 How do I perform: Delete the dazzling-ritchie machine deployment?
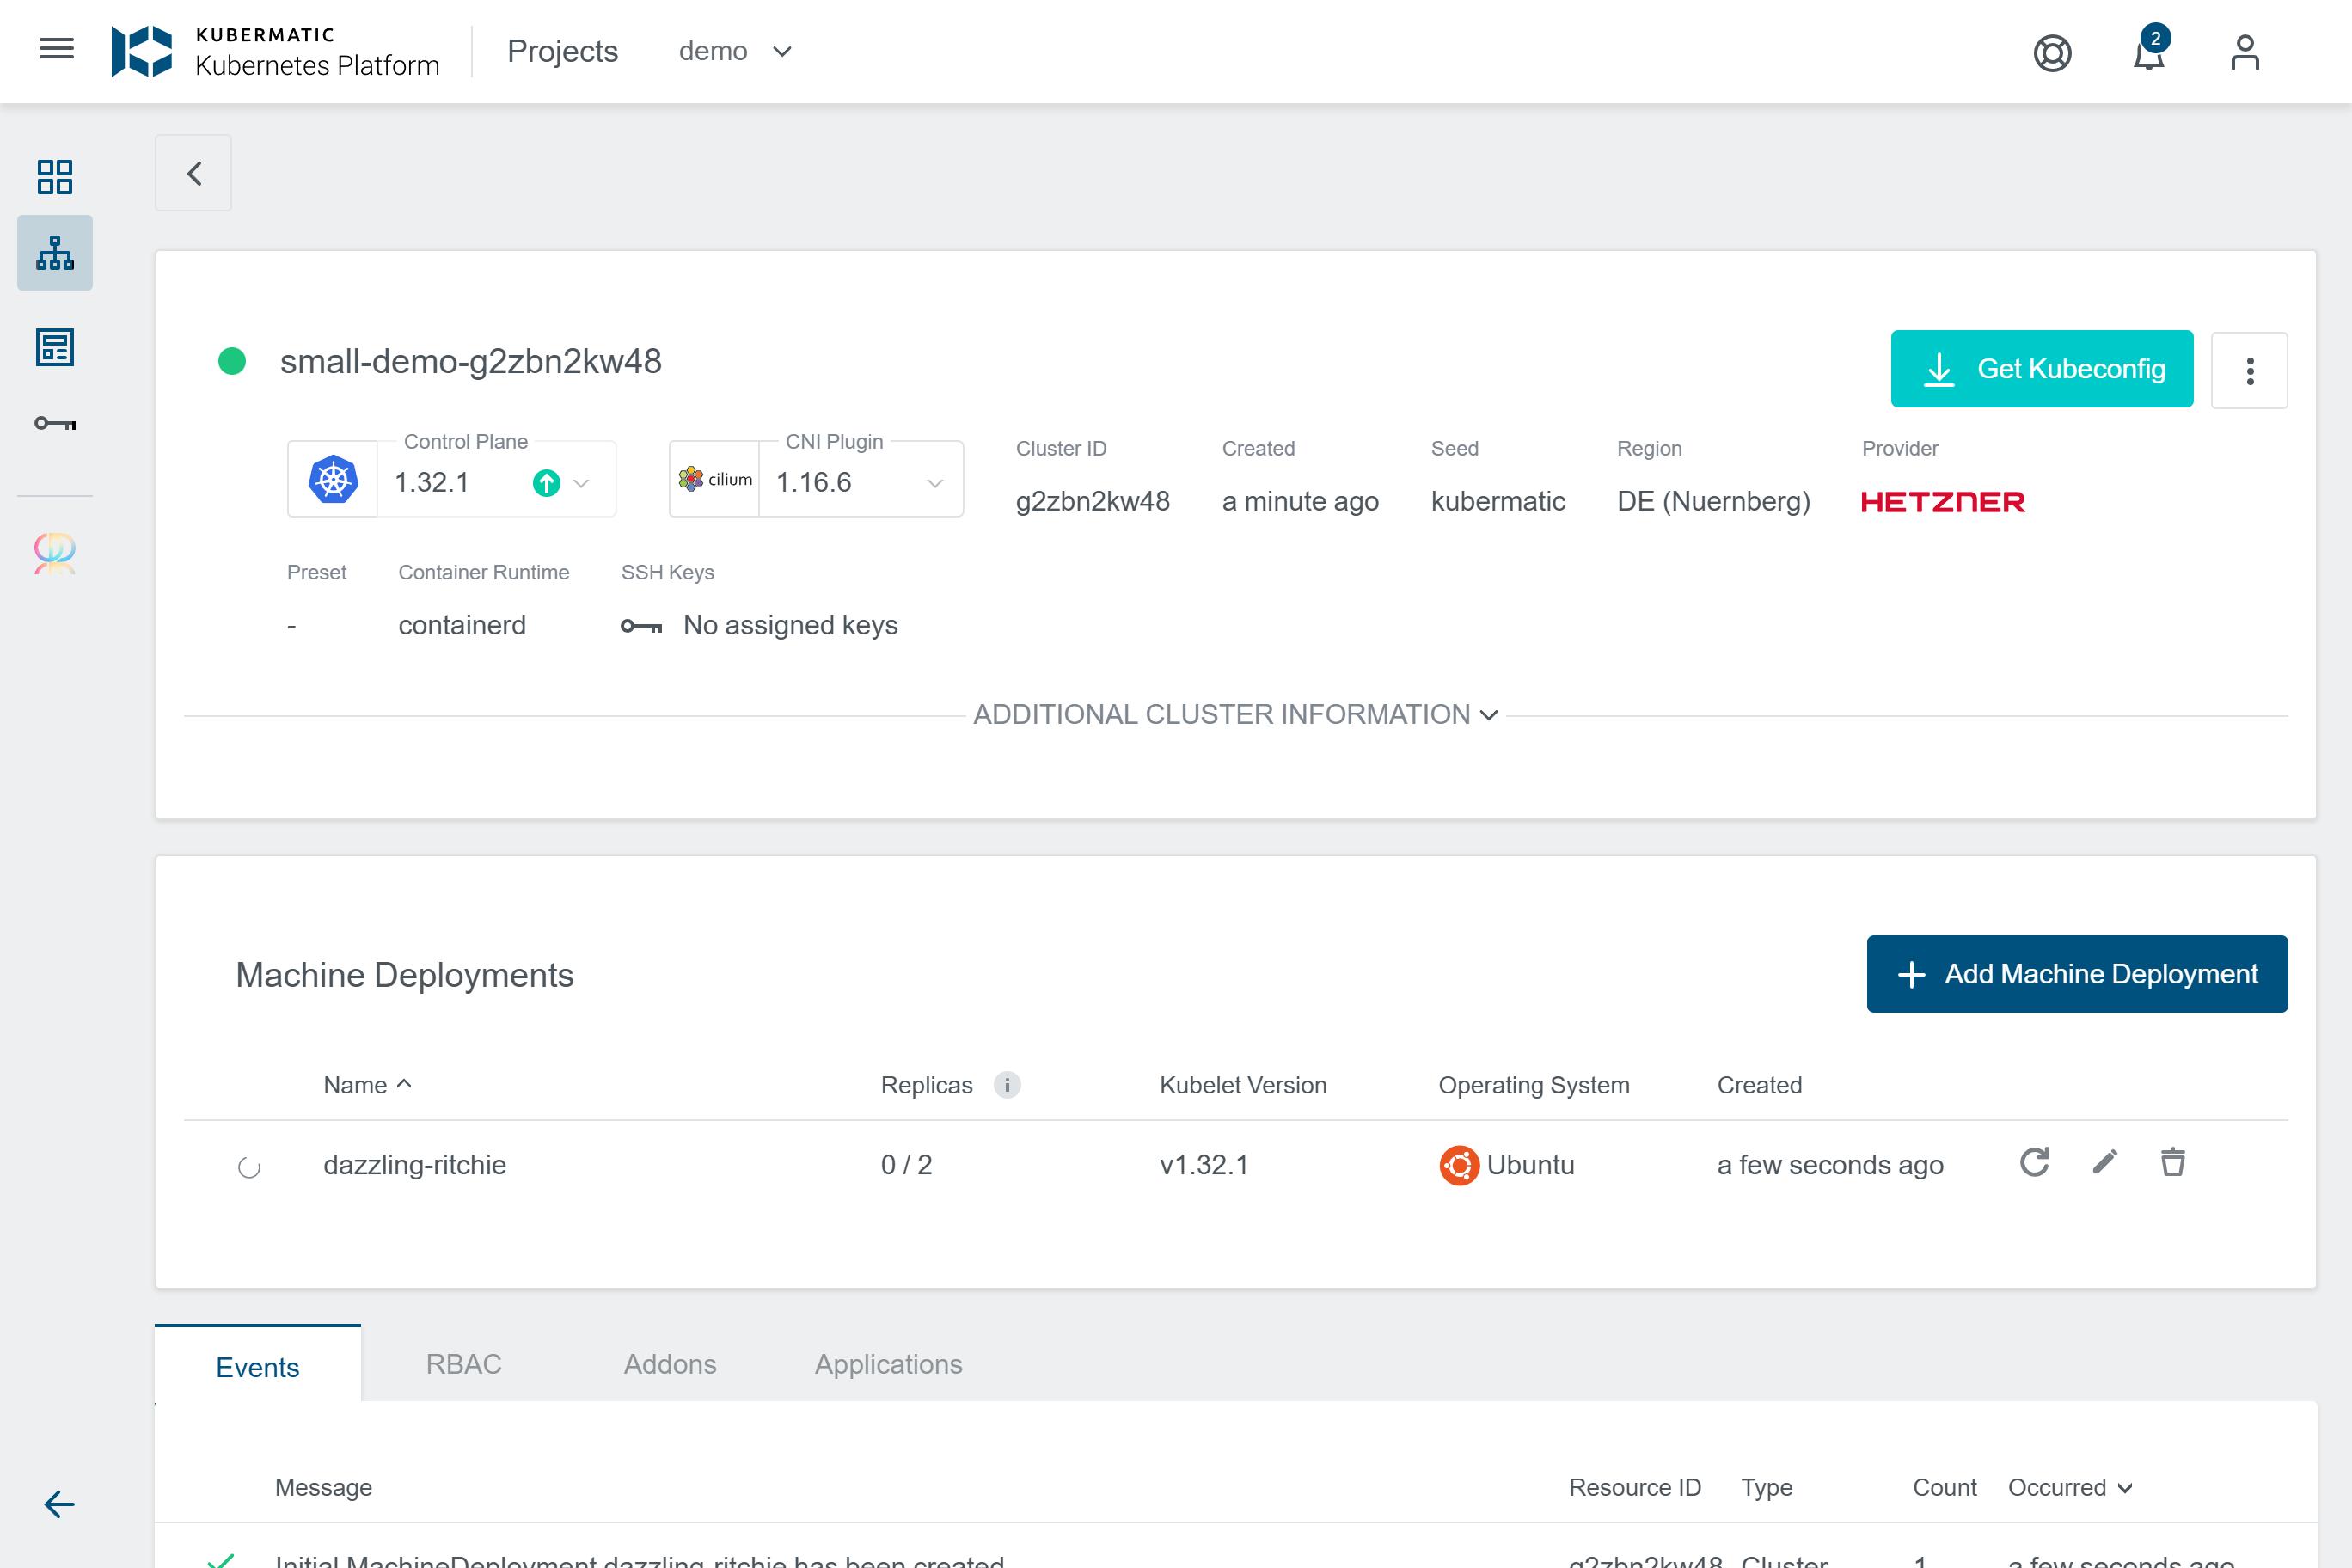(2172, 1162)
